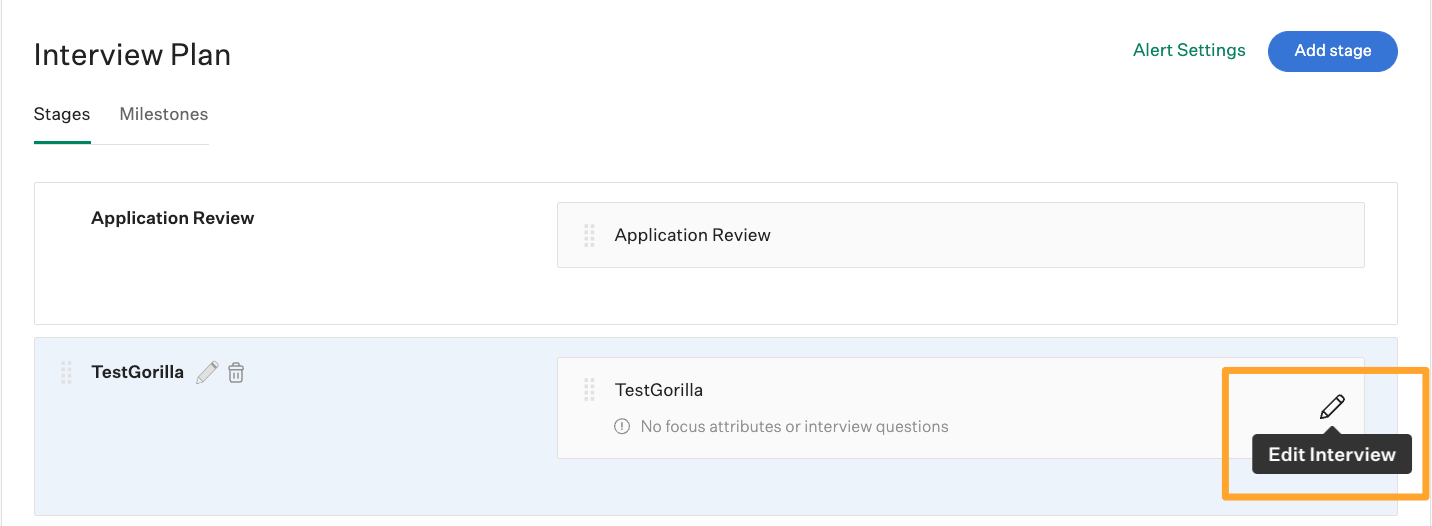Image resolution: width=1432 pixels, height=526 pixels.
Task: Select the Stages tab
Action: tap(62, 114)
